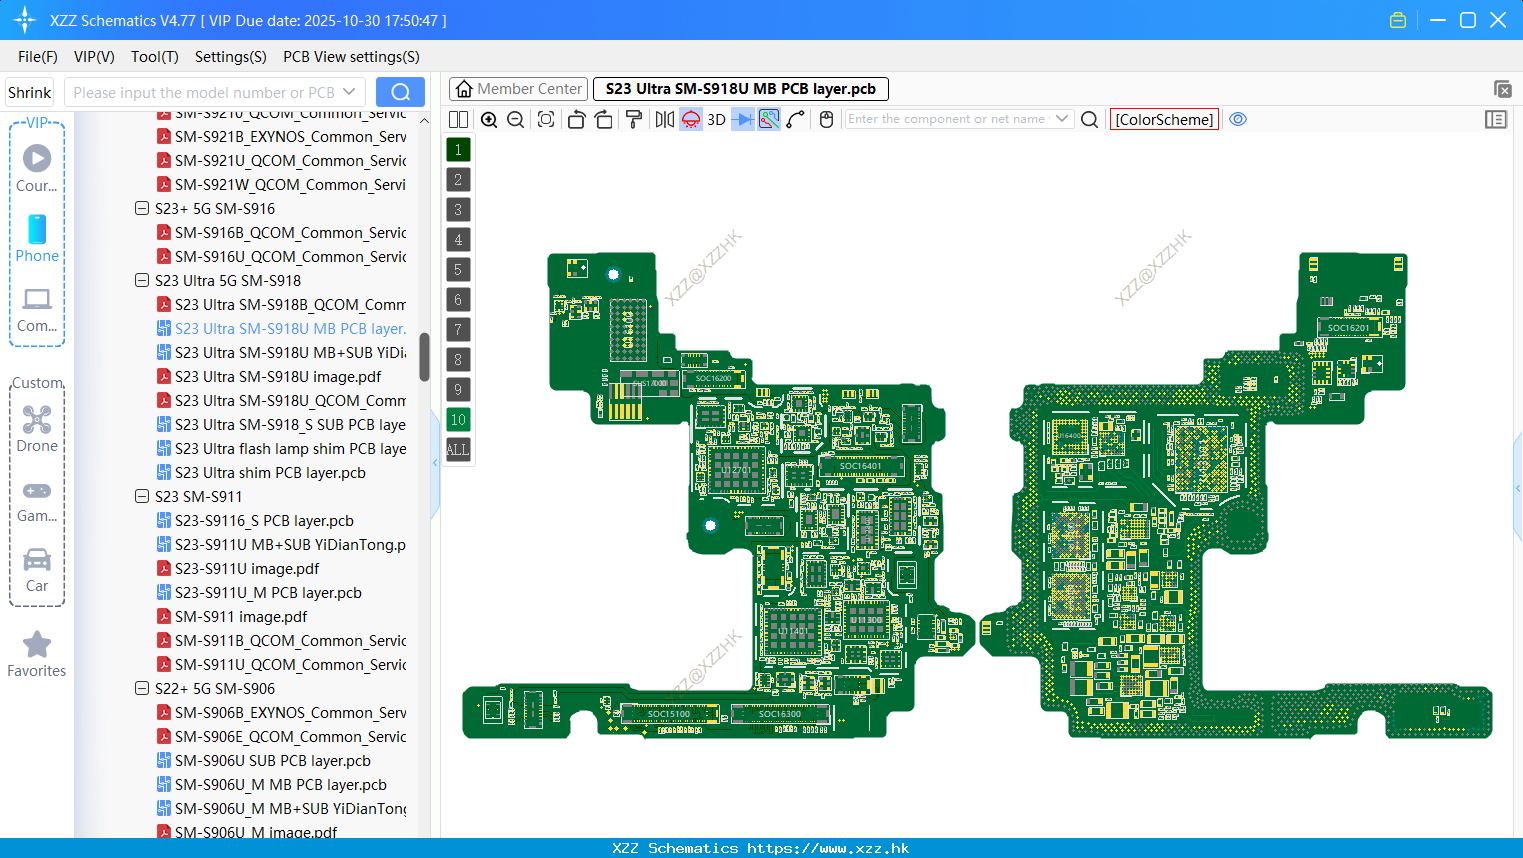Screen dimensions: 1523x858
Task: Fit PCB to window icon
Action: point(546,120)
